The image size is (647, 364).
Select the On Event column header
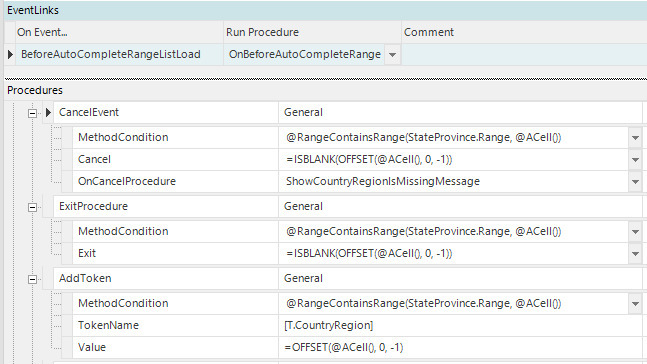pyautogui.click(x=119, y=32)
